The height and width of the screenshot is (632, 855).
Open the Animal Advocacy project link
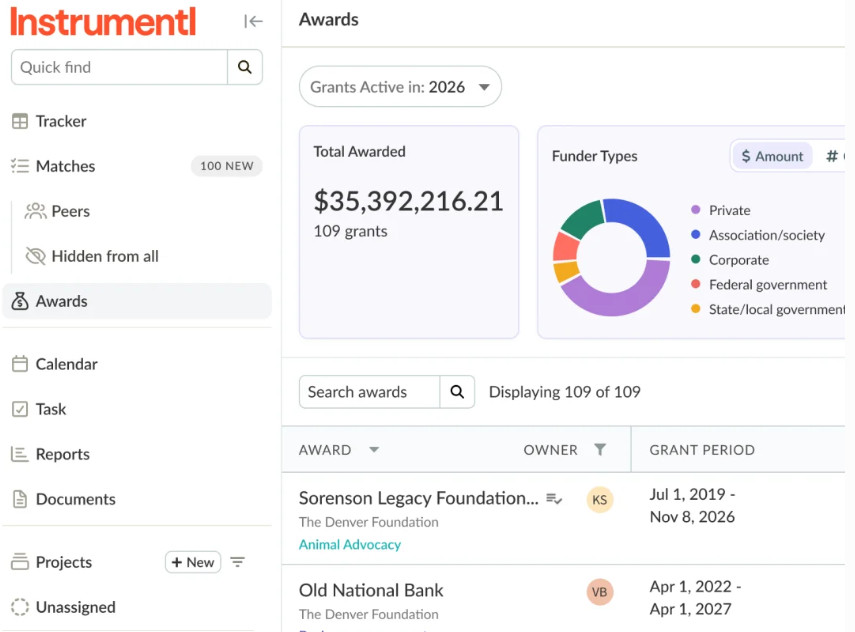click(x=350, y=544)
